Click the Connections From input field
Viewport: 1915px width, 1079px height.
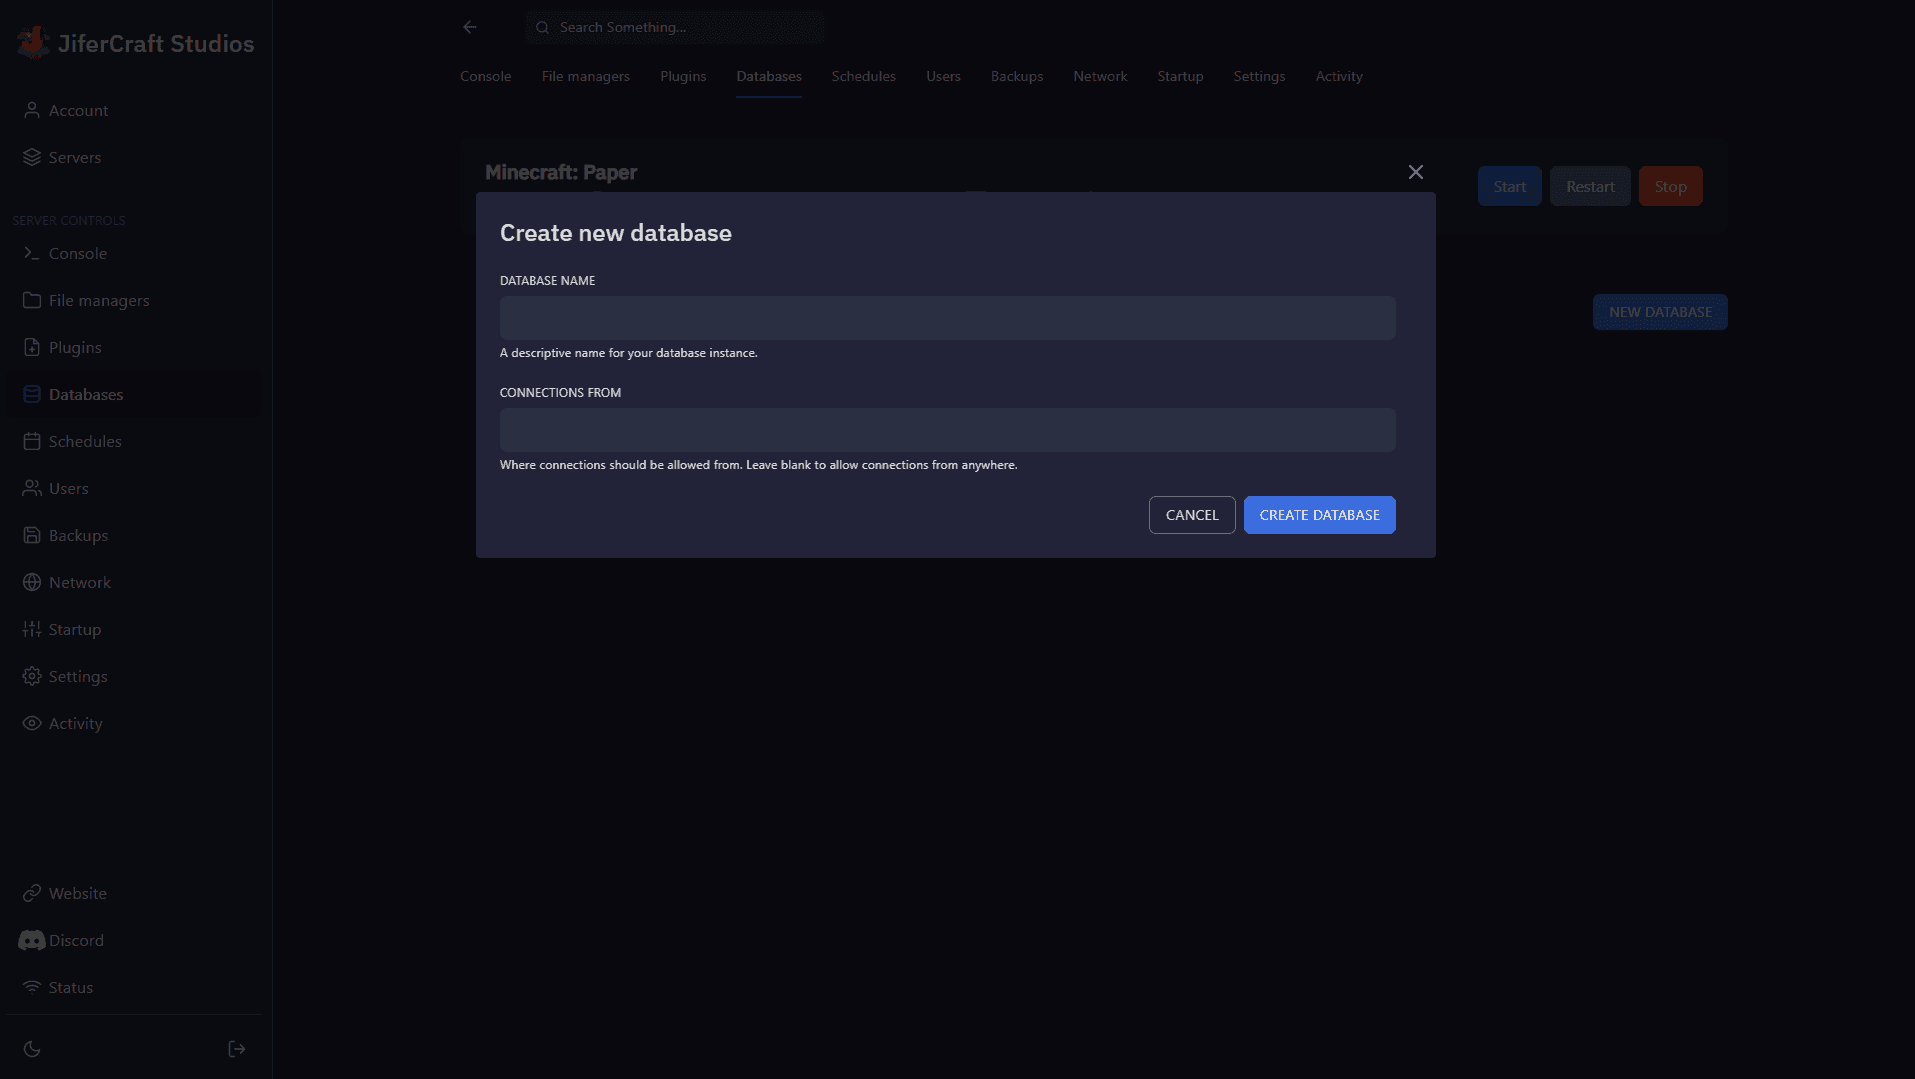pos(947,430)
